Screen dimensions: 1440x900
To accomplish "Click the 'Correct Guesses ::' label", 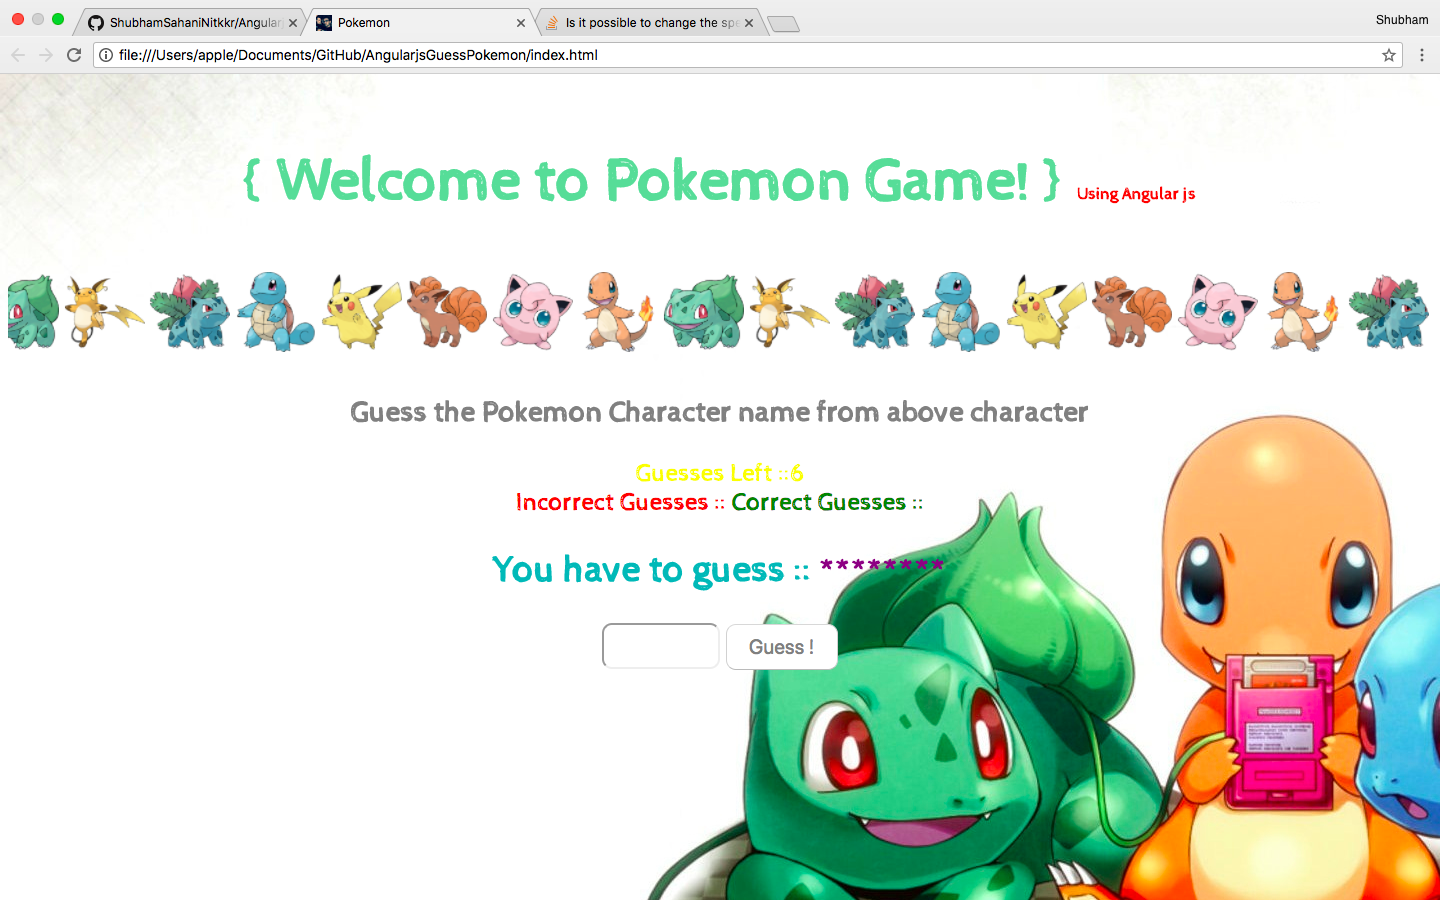I will click(827, 502).
